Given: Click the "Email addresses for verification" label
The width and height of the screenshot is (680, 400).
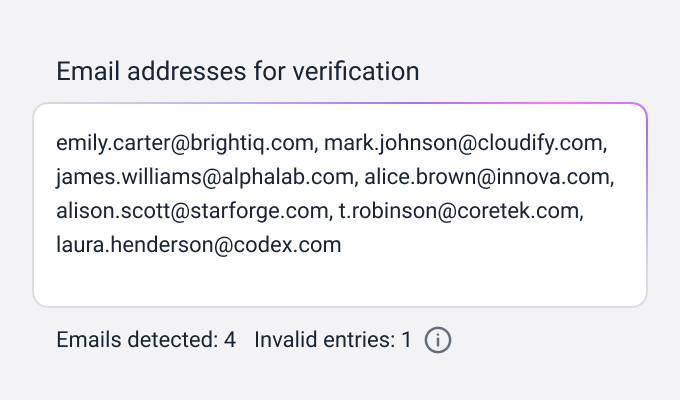Looking at the screenshot, I should pos(237,72).
